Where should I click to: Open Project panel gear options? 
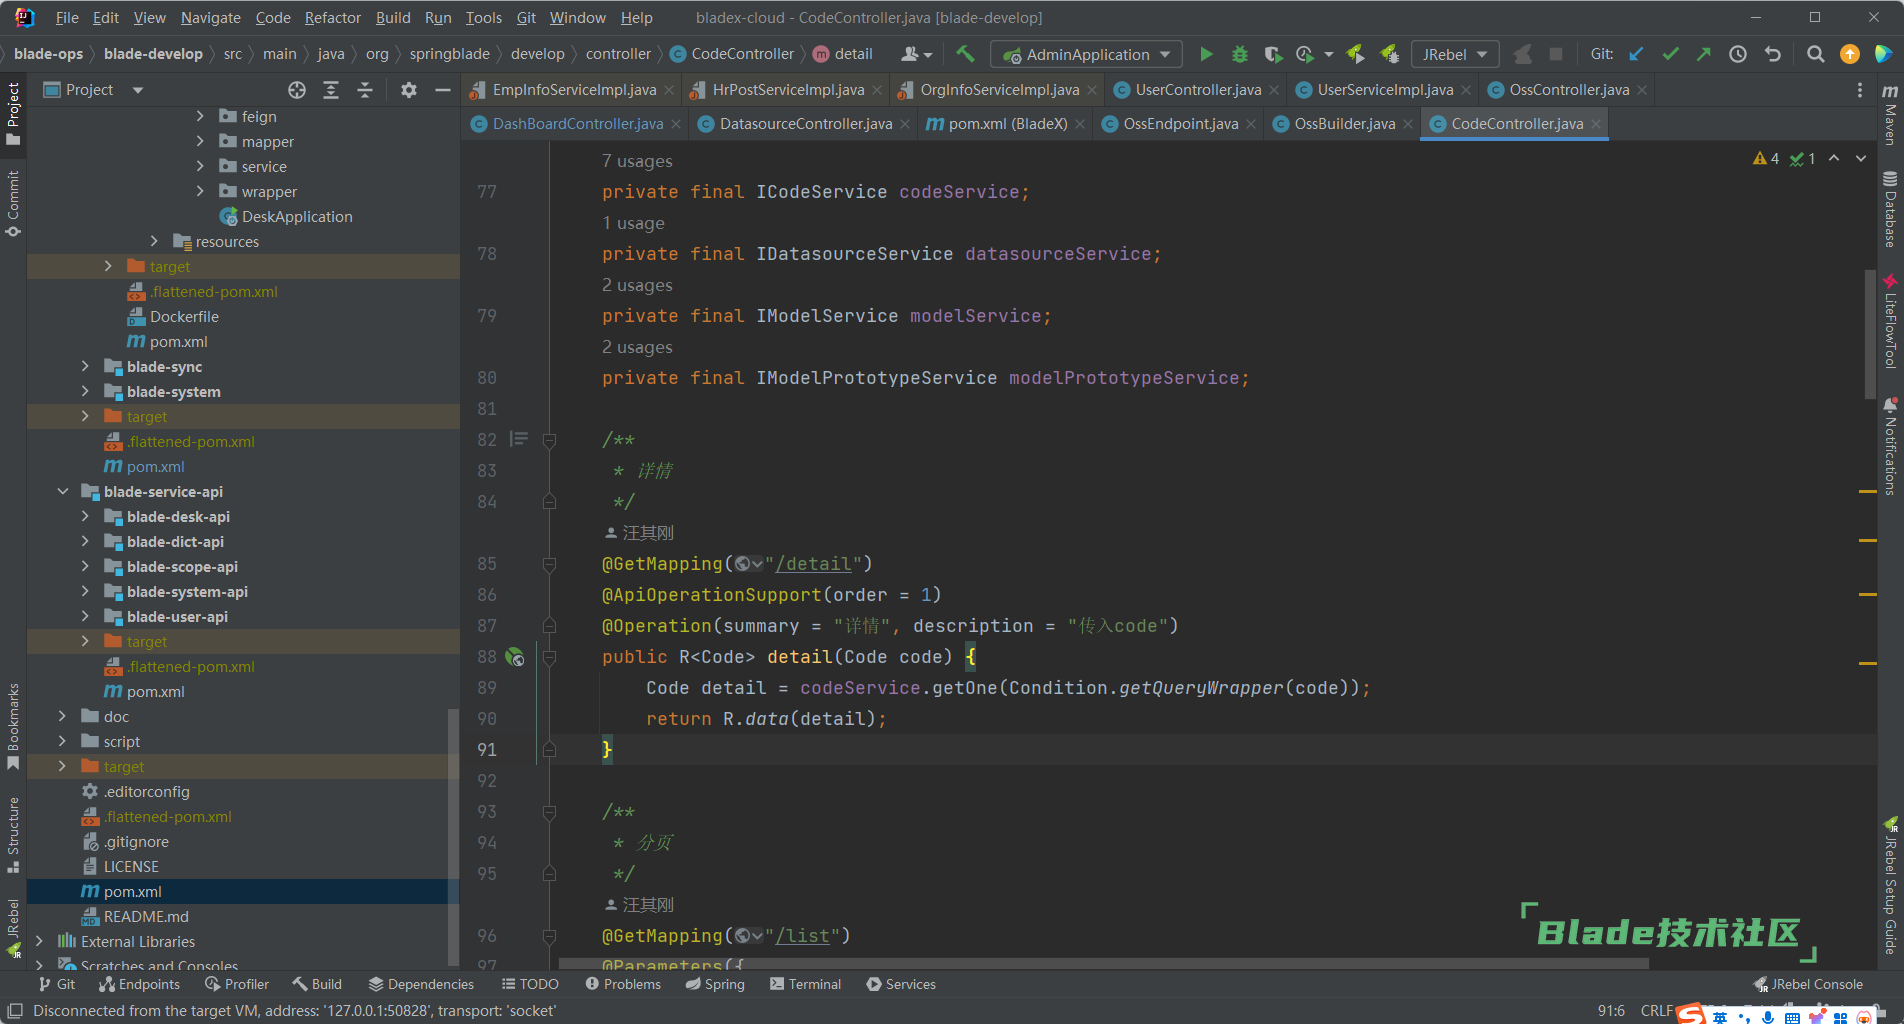tap(408, 90)
